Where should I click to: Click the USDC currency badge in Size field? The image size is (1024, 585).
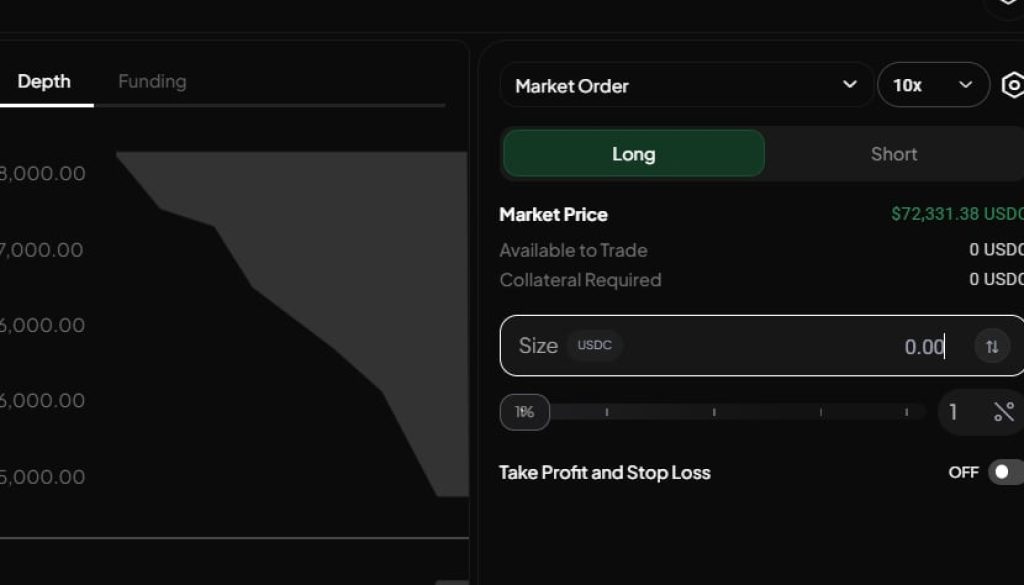[595, 346]
